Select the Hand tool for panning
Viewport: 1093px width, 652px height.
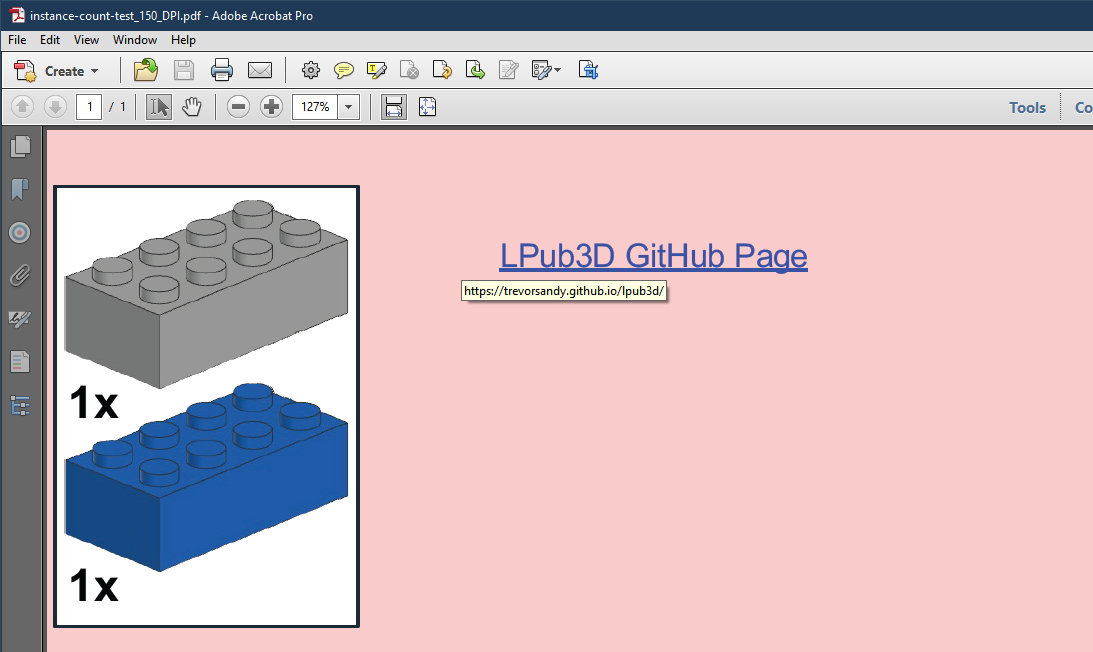tap(191, 106)
